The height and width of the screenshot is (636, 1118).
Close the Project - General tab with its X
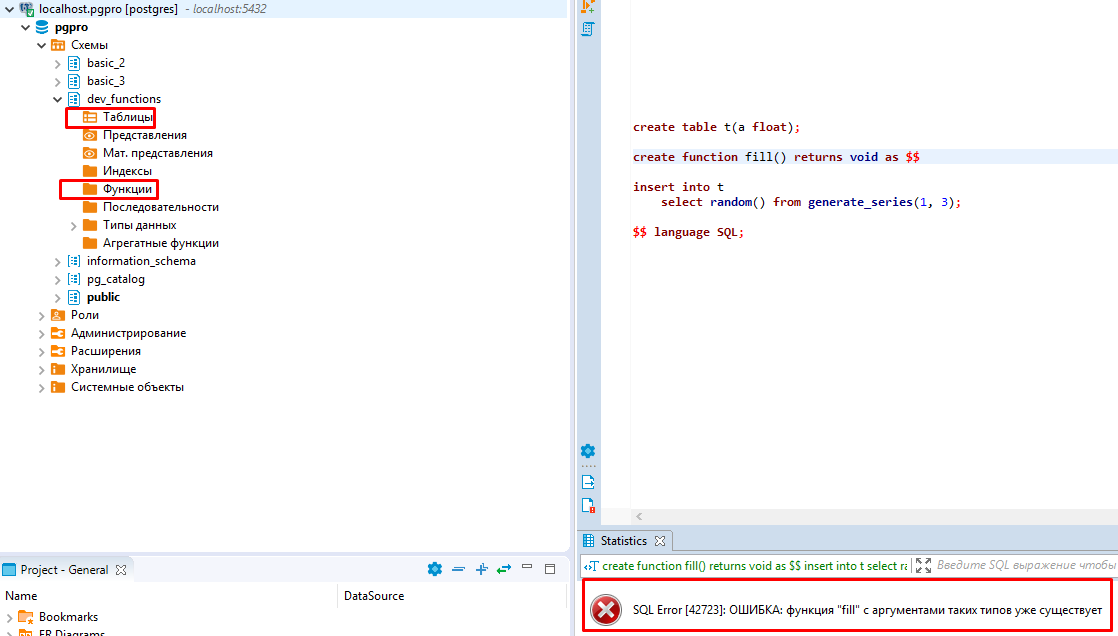[x=121, y=570]
